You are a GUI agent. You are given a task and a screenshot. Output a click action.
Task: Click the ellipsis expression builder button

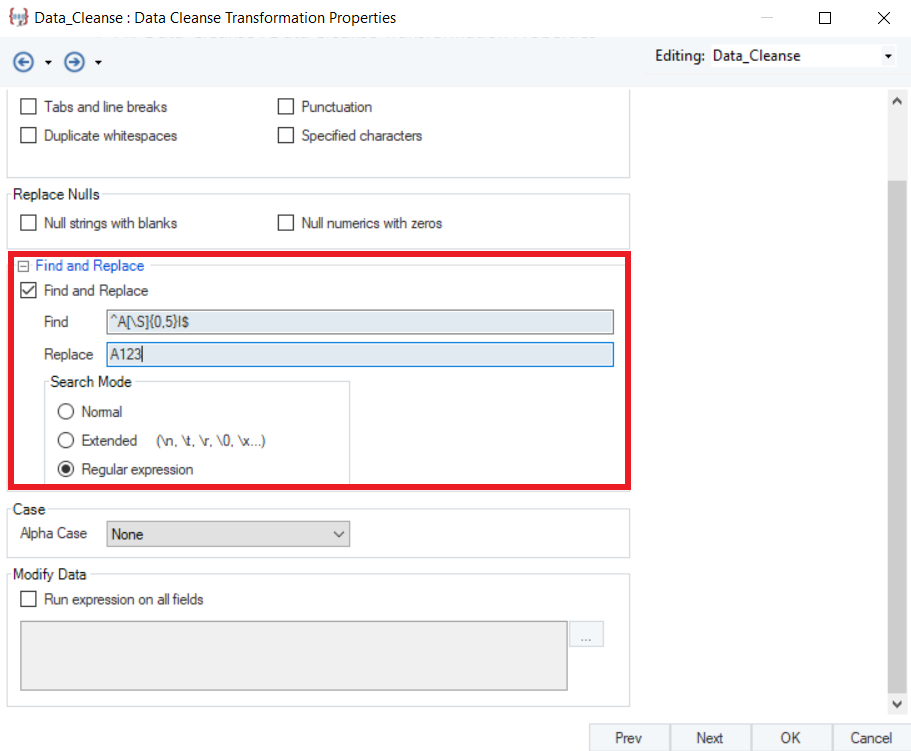pos(587,634)
